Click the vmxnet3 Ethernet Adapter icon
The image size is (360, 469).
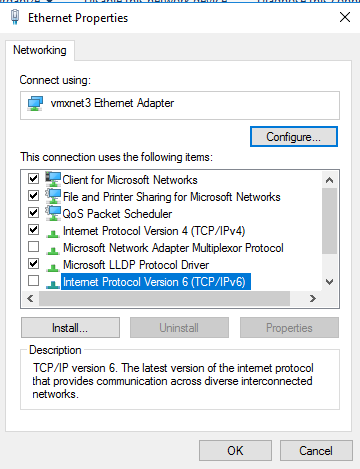35,104
